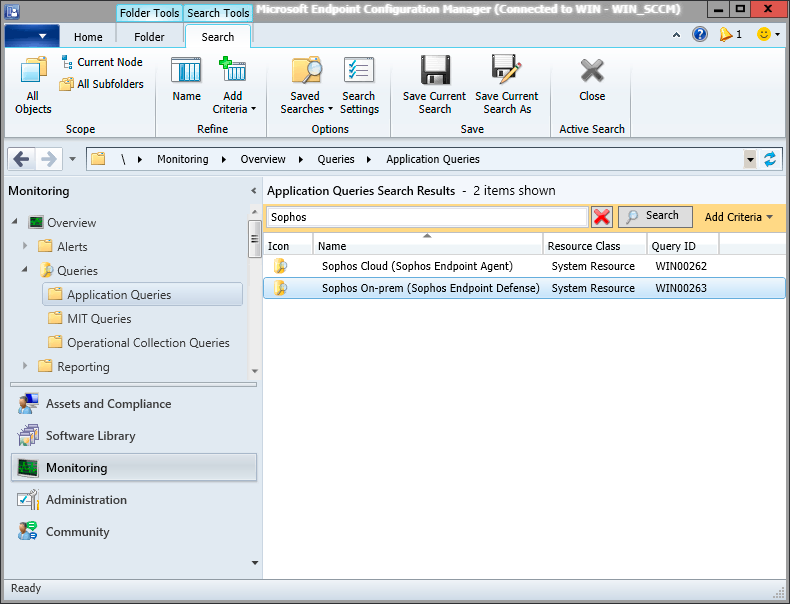790x604 pixels.
Task: Switch to the Folder ribbon tab
Action: 149,37
